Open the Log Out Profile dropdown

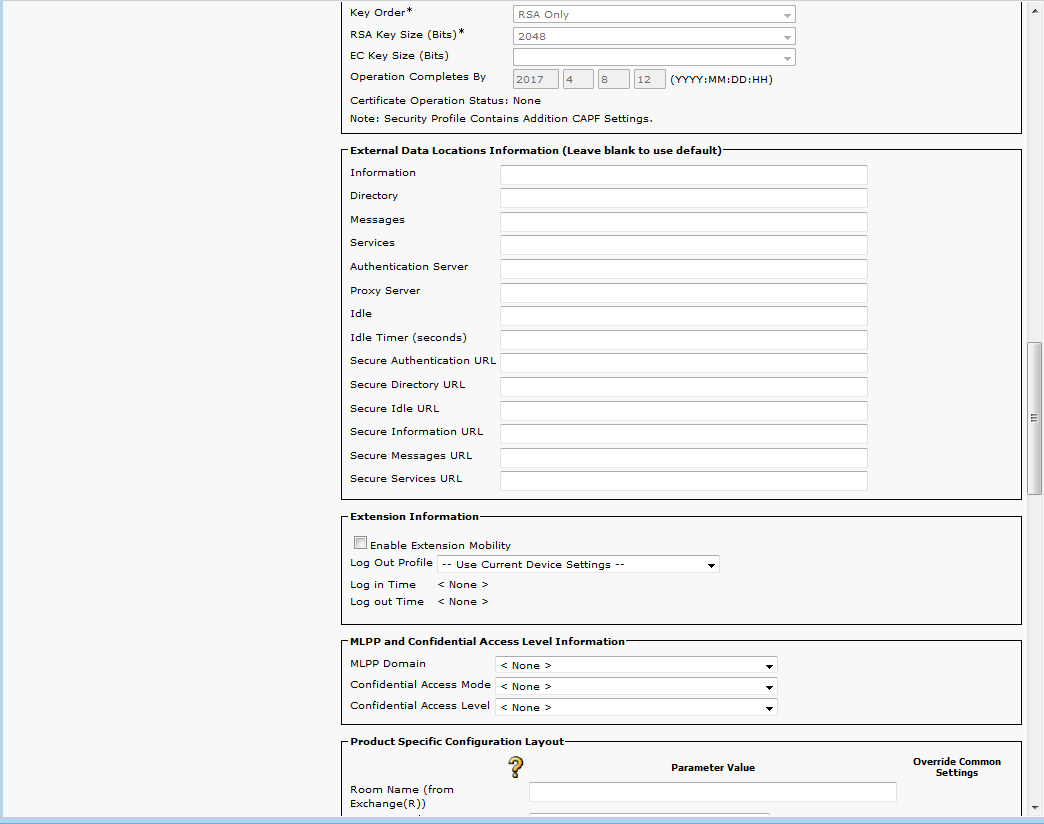[578, 565]
